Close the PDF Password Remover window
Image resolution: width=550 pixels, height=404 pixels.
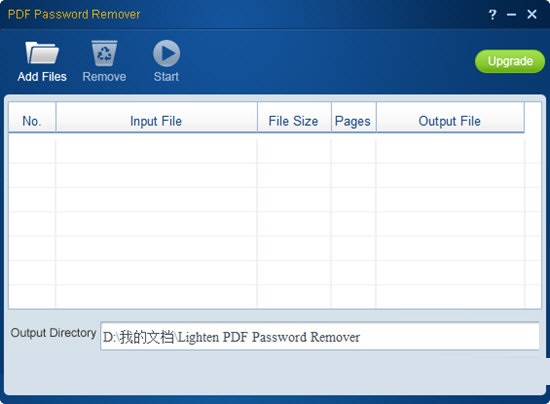tap(532, 14)
